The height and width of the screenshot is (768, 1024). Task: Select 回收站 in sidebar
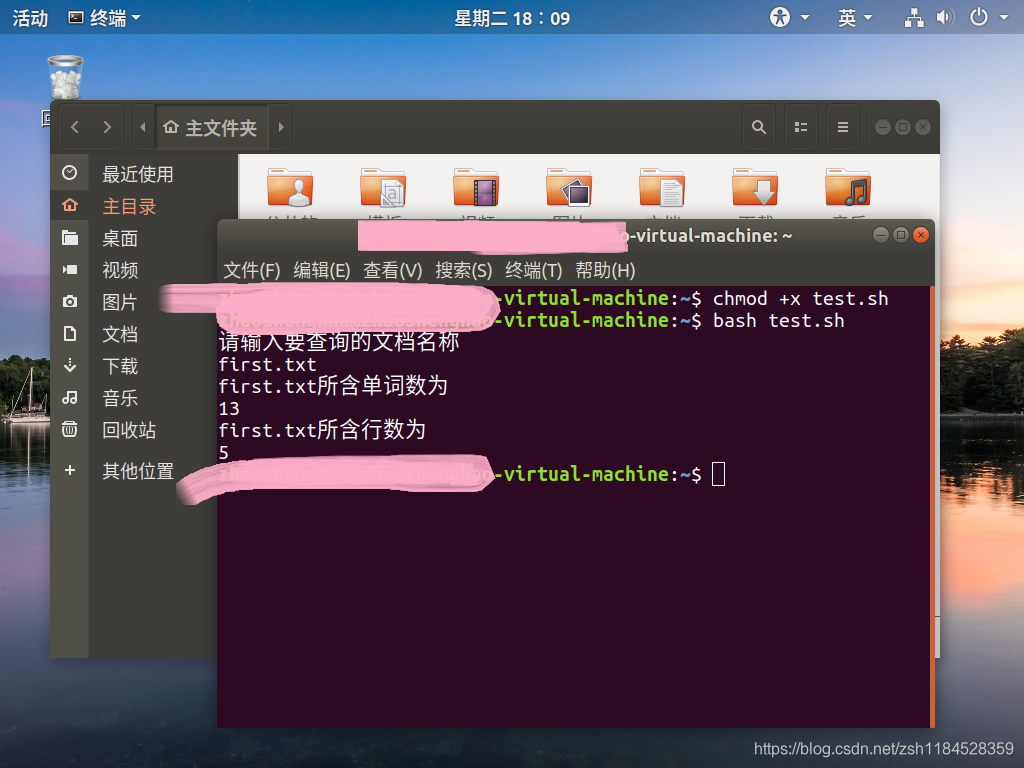(x=129, y=430)
